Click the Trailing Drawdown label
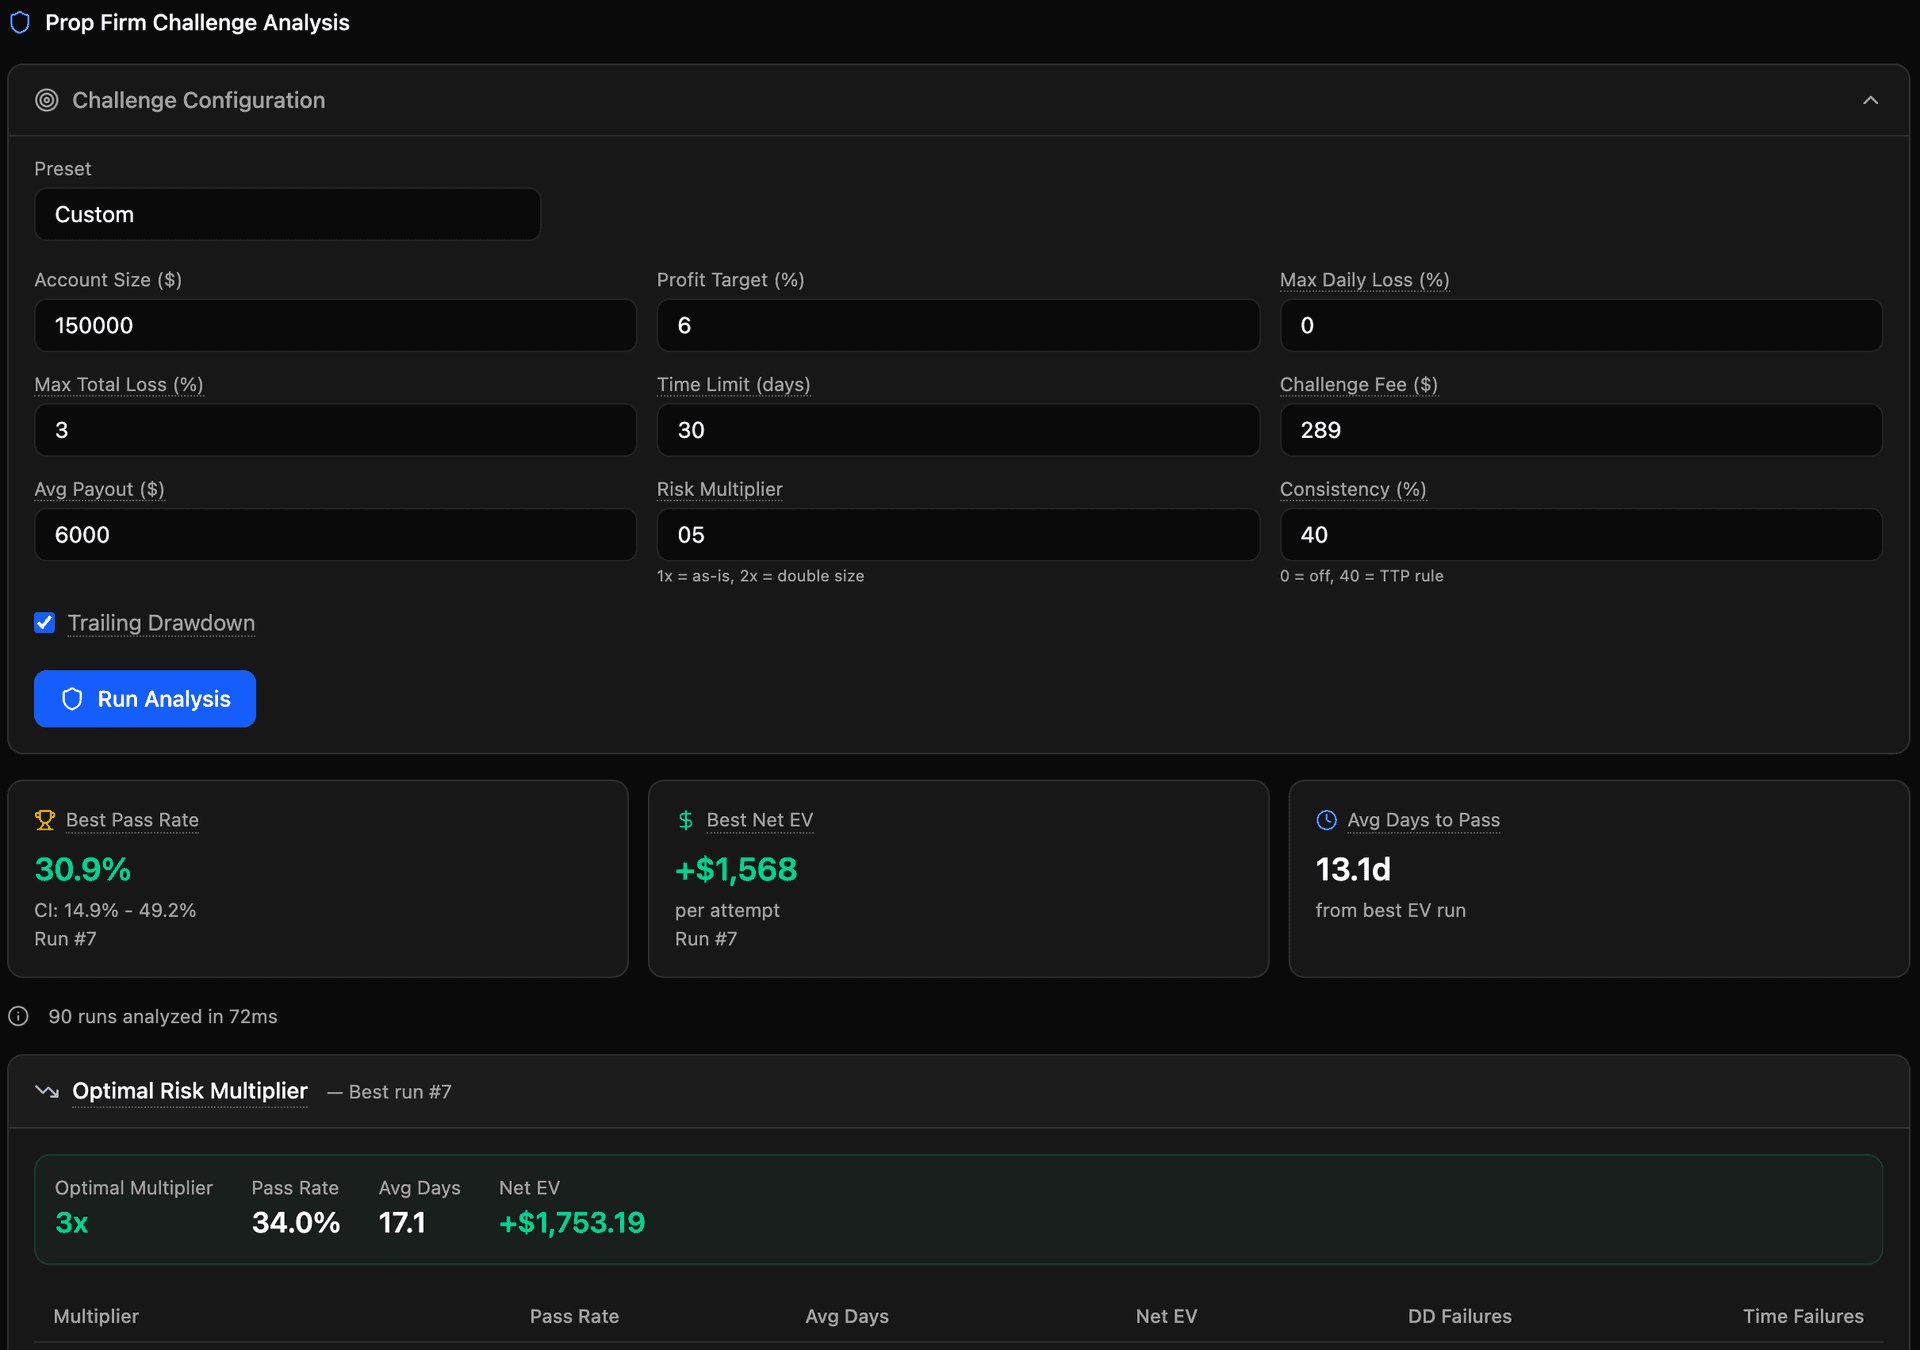Viewport: 1920px width, 1350px height. point(161,623)
